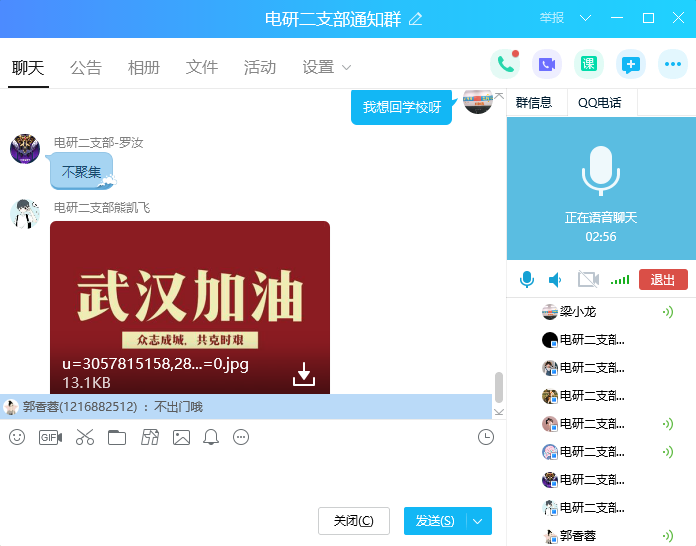
Task: Open the 群信息 tab
Action: [x=534, y=102]
